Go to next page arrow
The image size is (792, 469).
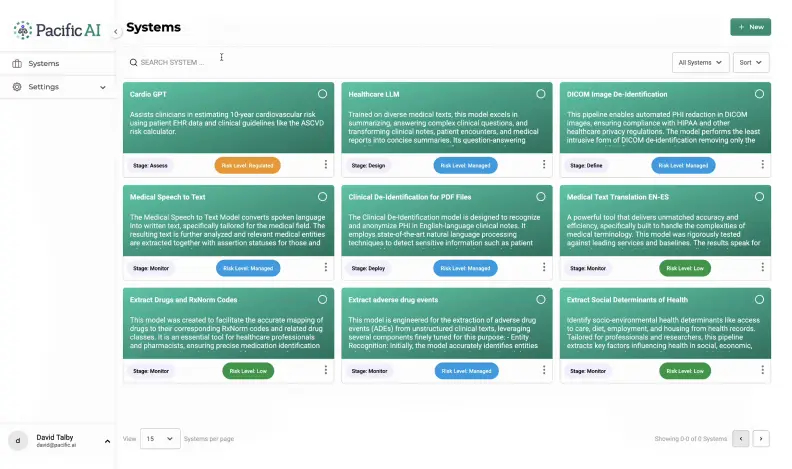[761, 438]
